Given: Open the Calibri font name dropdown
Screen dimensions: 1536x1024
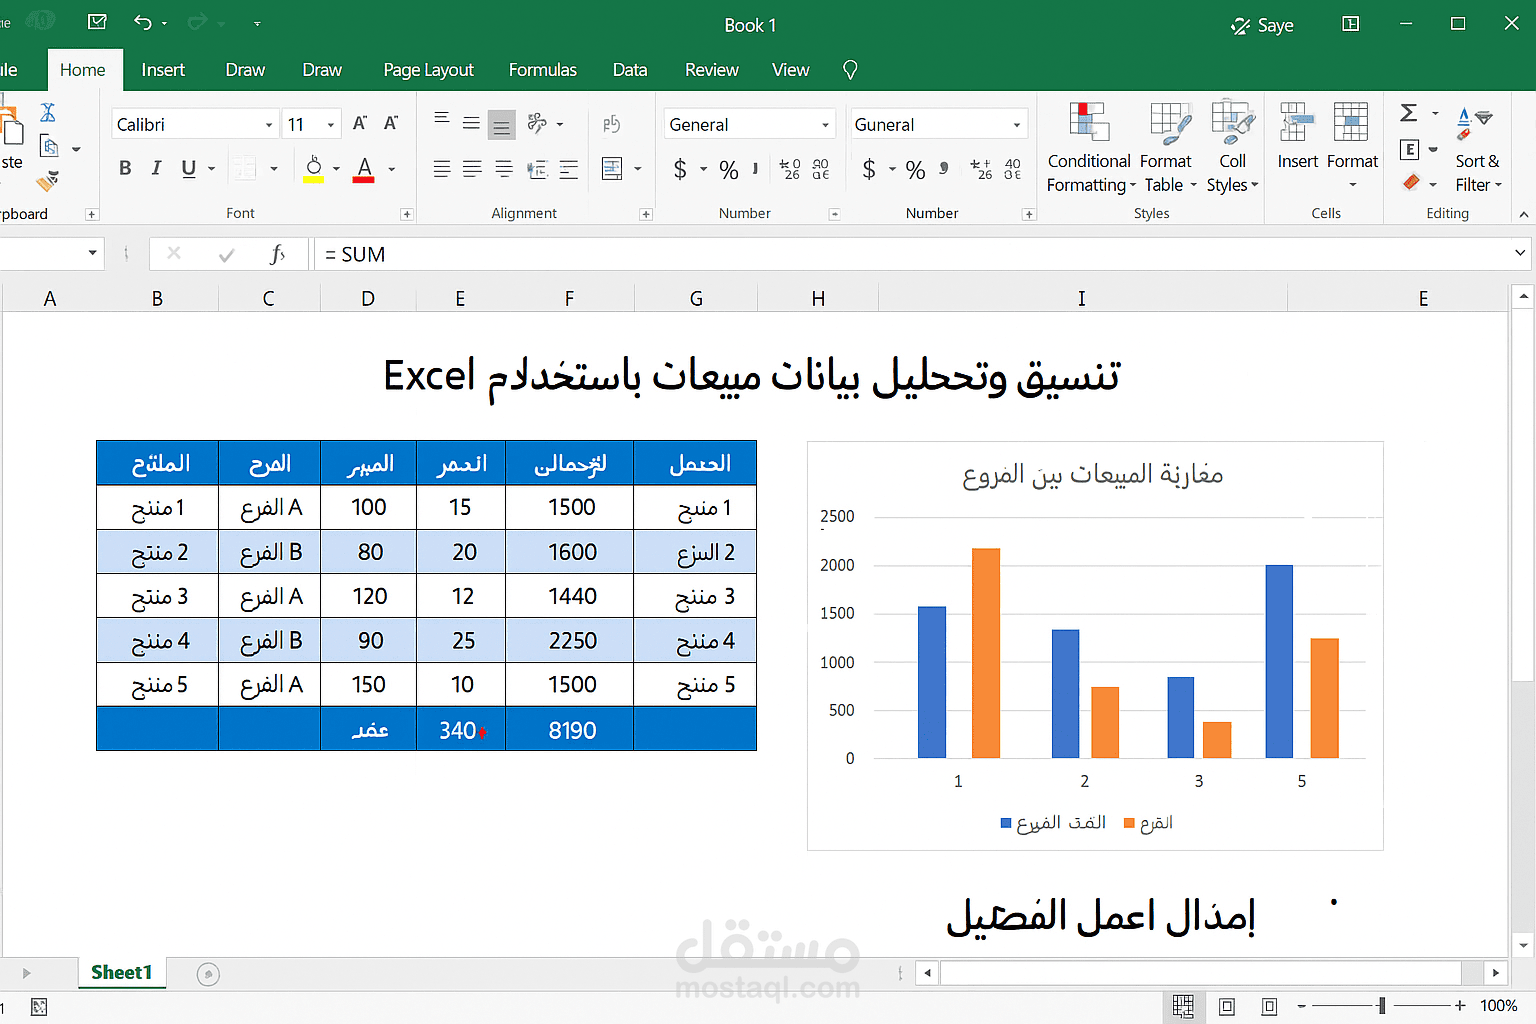Looking at the screenshot, I should (269, 125).
